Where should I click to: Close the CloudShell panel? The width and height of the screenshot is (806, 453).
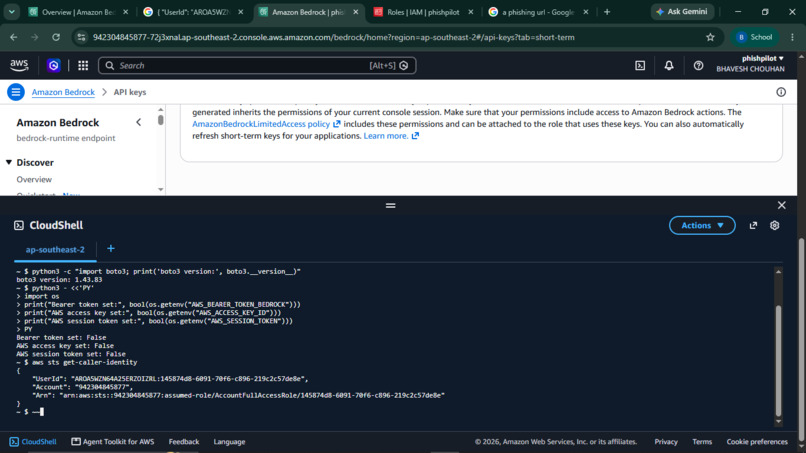781,205
